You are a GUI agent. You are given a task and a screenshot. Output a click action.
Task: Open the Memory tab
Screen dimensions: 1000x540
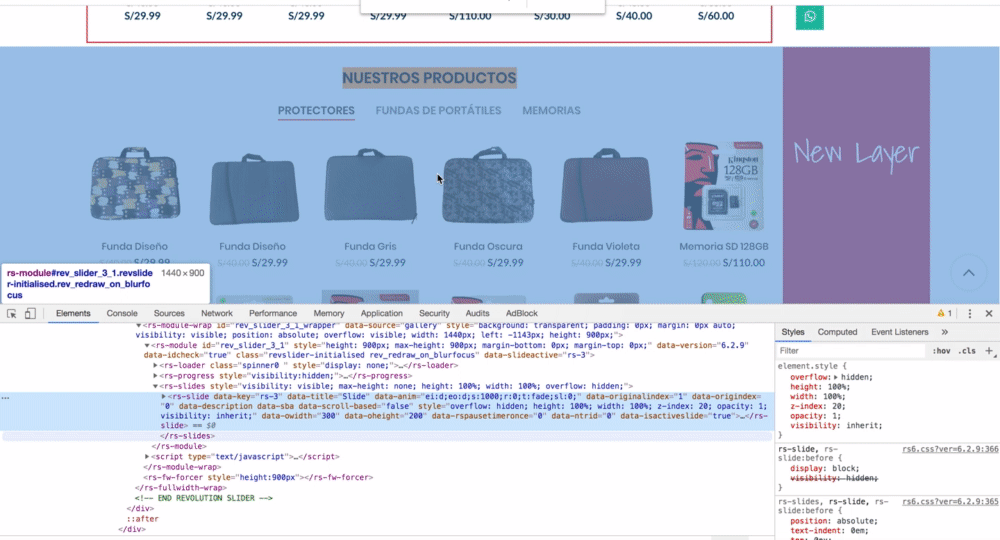pos(328,314)
